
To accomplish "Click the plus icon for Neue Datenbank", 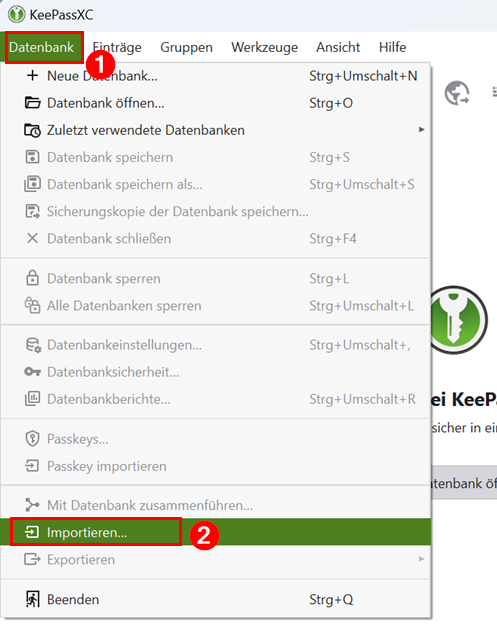I will pyautogui.click(x=32, y=76).
